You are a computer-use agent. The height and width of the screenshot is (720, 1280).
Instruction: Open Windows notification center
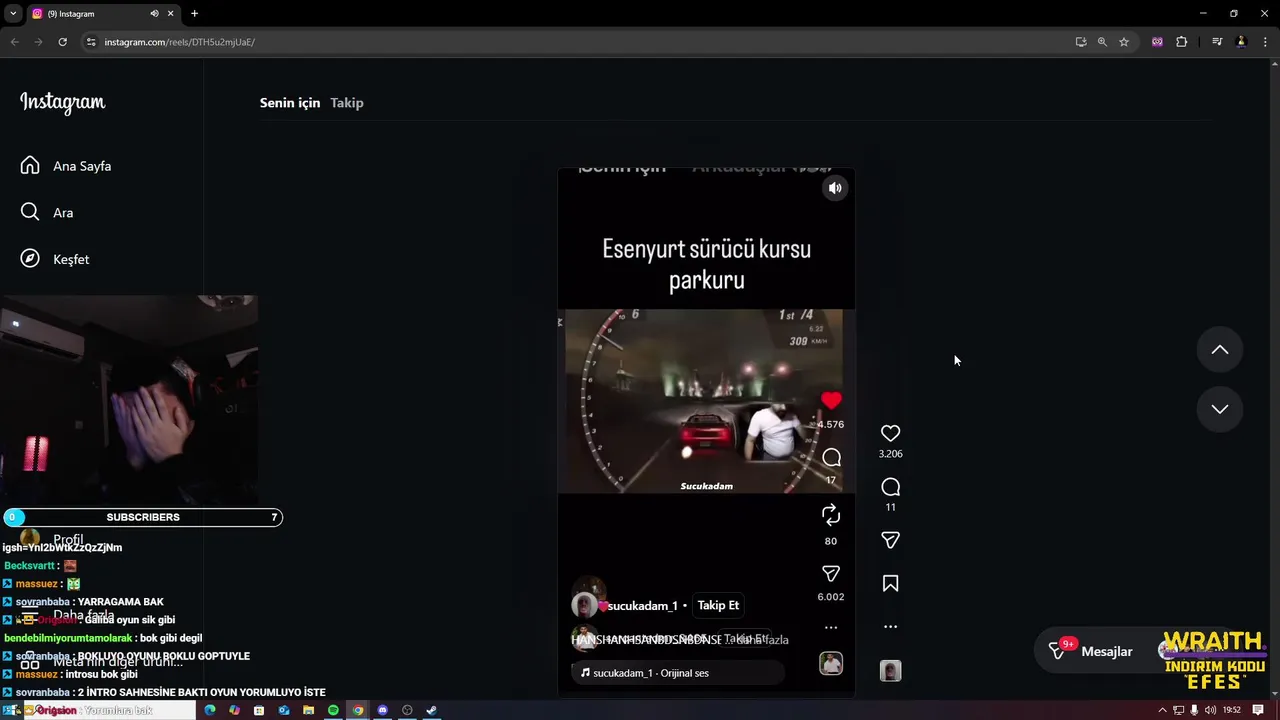[x=1258, y=710]
